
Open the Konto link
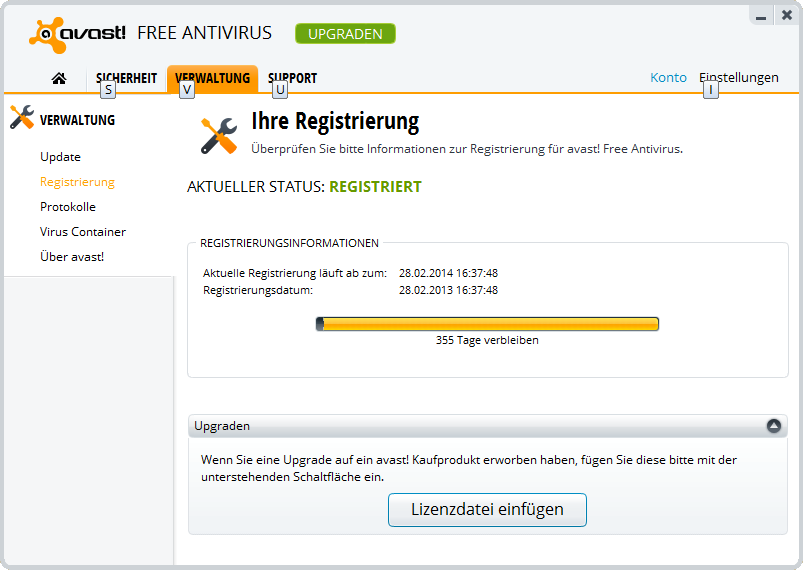(668, 77)
